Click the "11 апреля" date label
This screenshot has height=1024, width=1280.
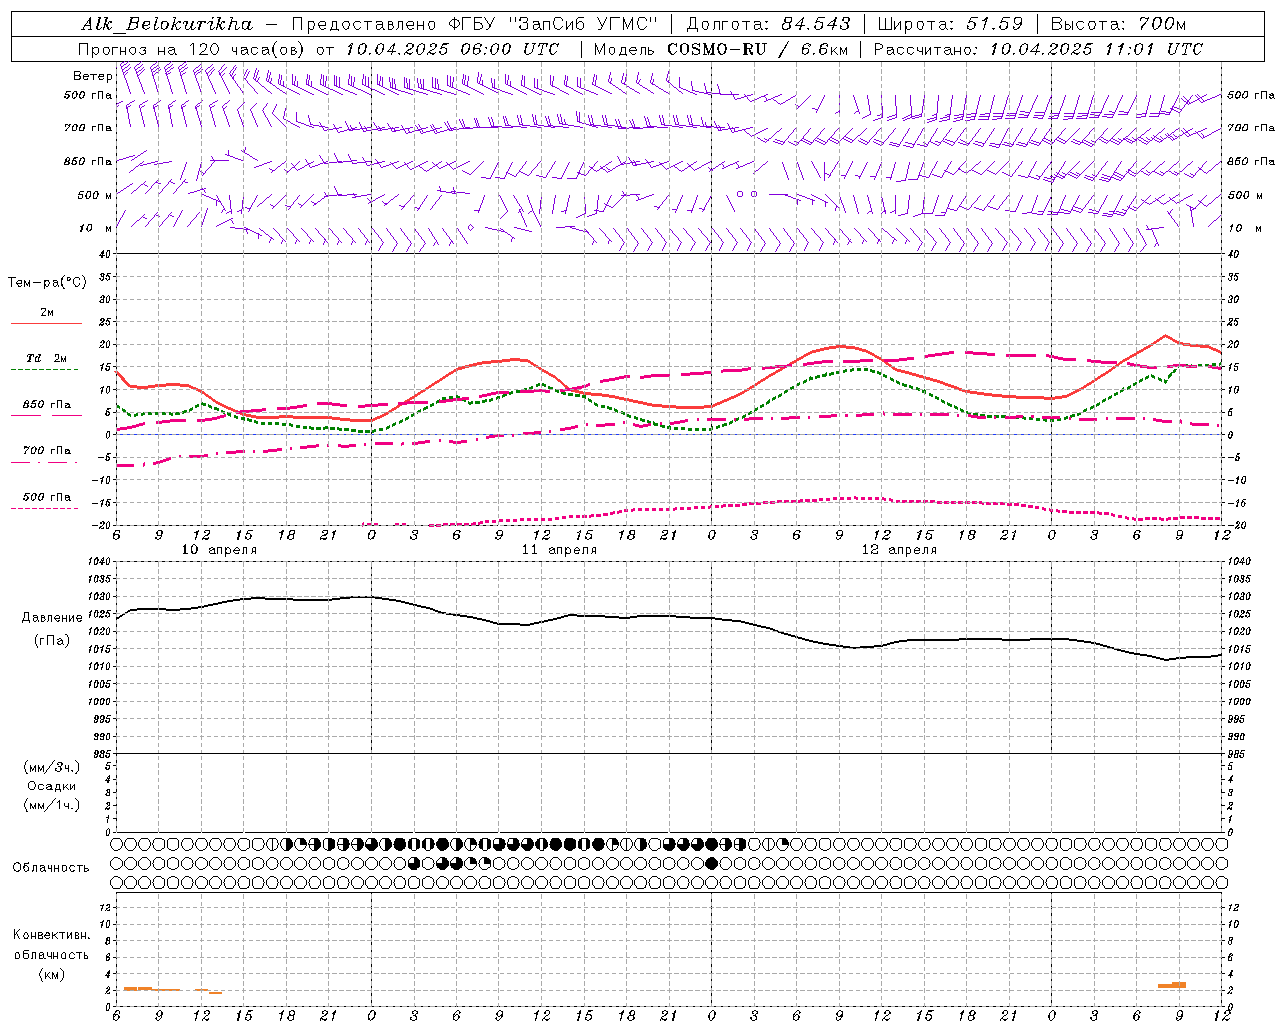coord(559,550)
